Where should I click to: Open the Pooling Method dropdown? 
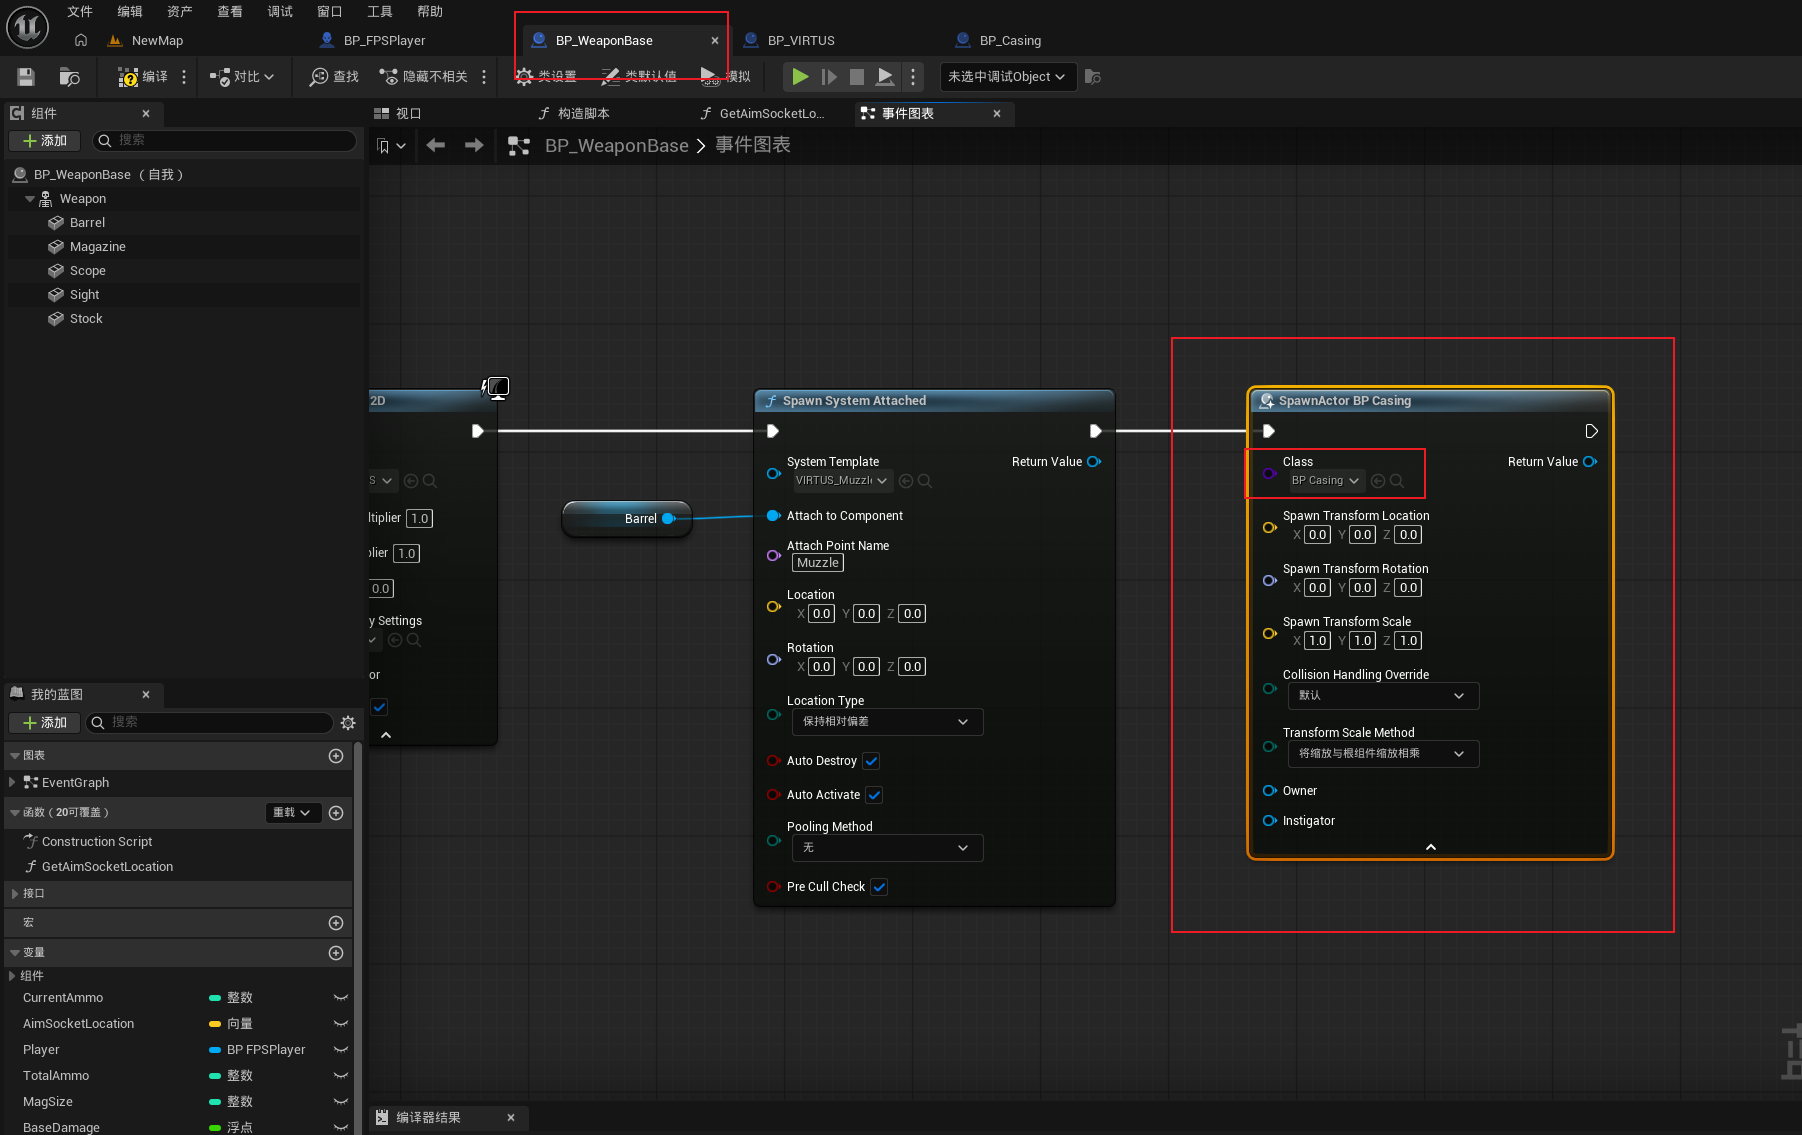click(x=887, y=848)
